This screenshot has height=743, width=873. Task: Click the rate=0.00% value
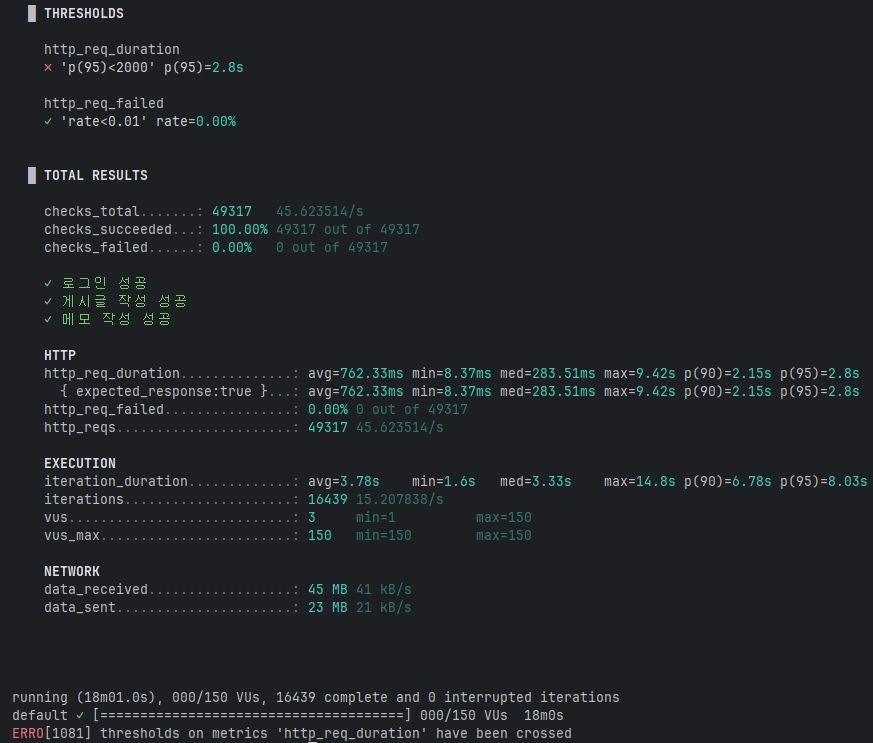click(x=195, y=121)
